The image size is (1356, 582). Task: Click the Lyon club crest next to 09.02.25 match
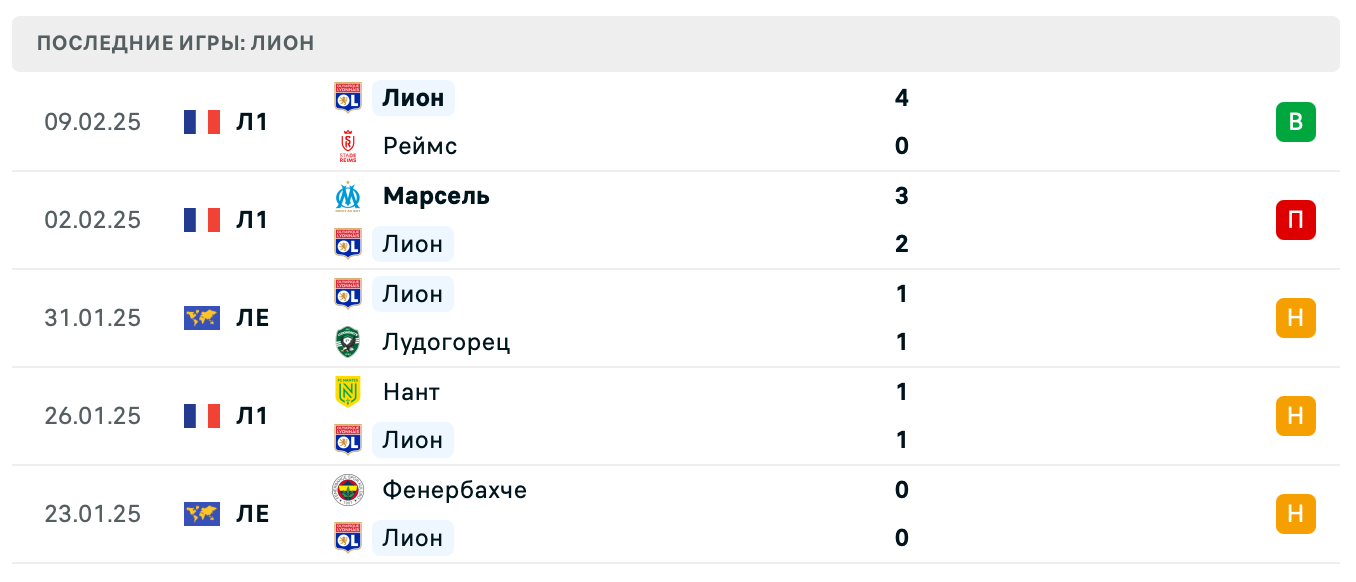pyautogui.click(x=347, y=98)
